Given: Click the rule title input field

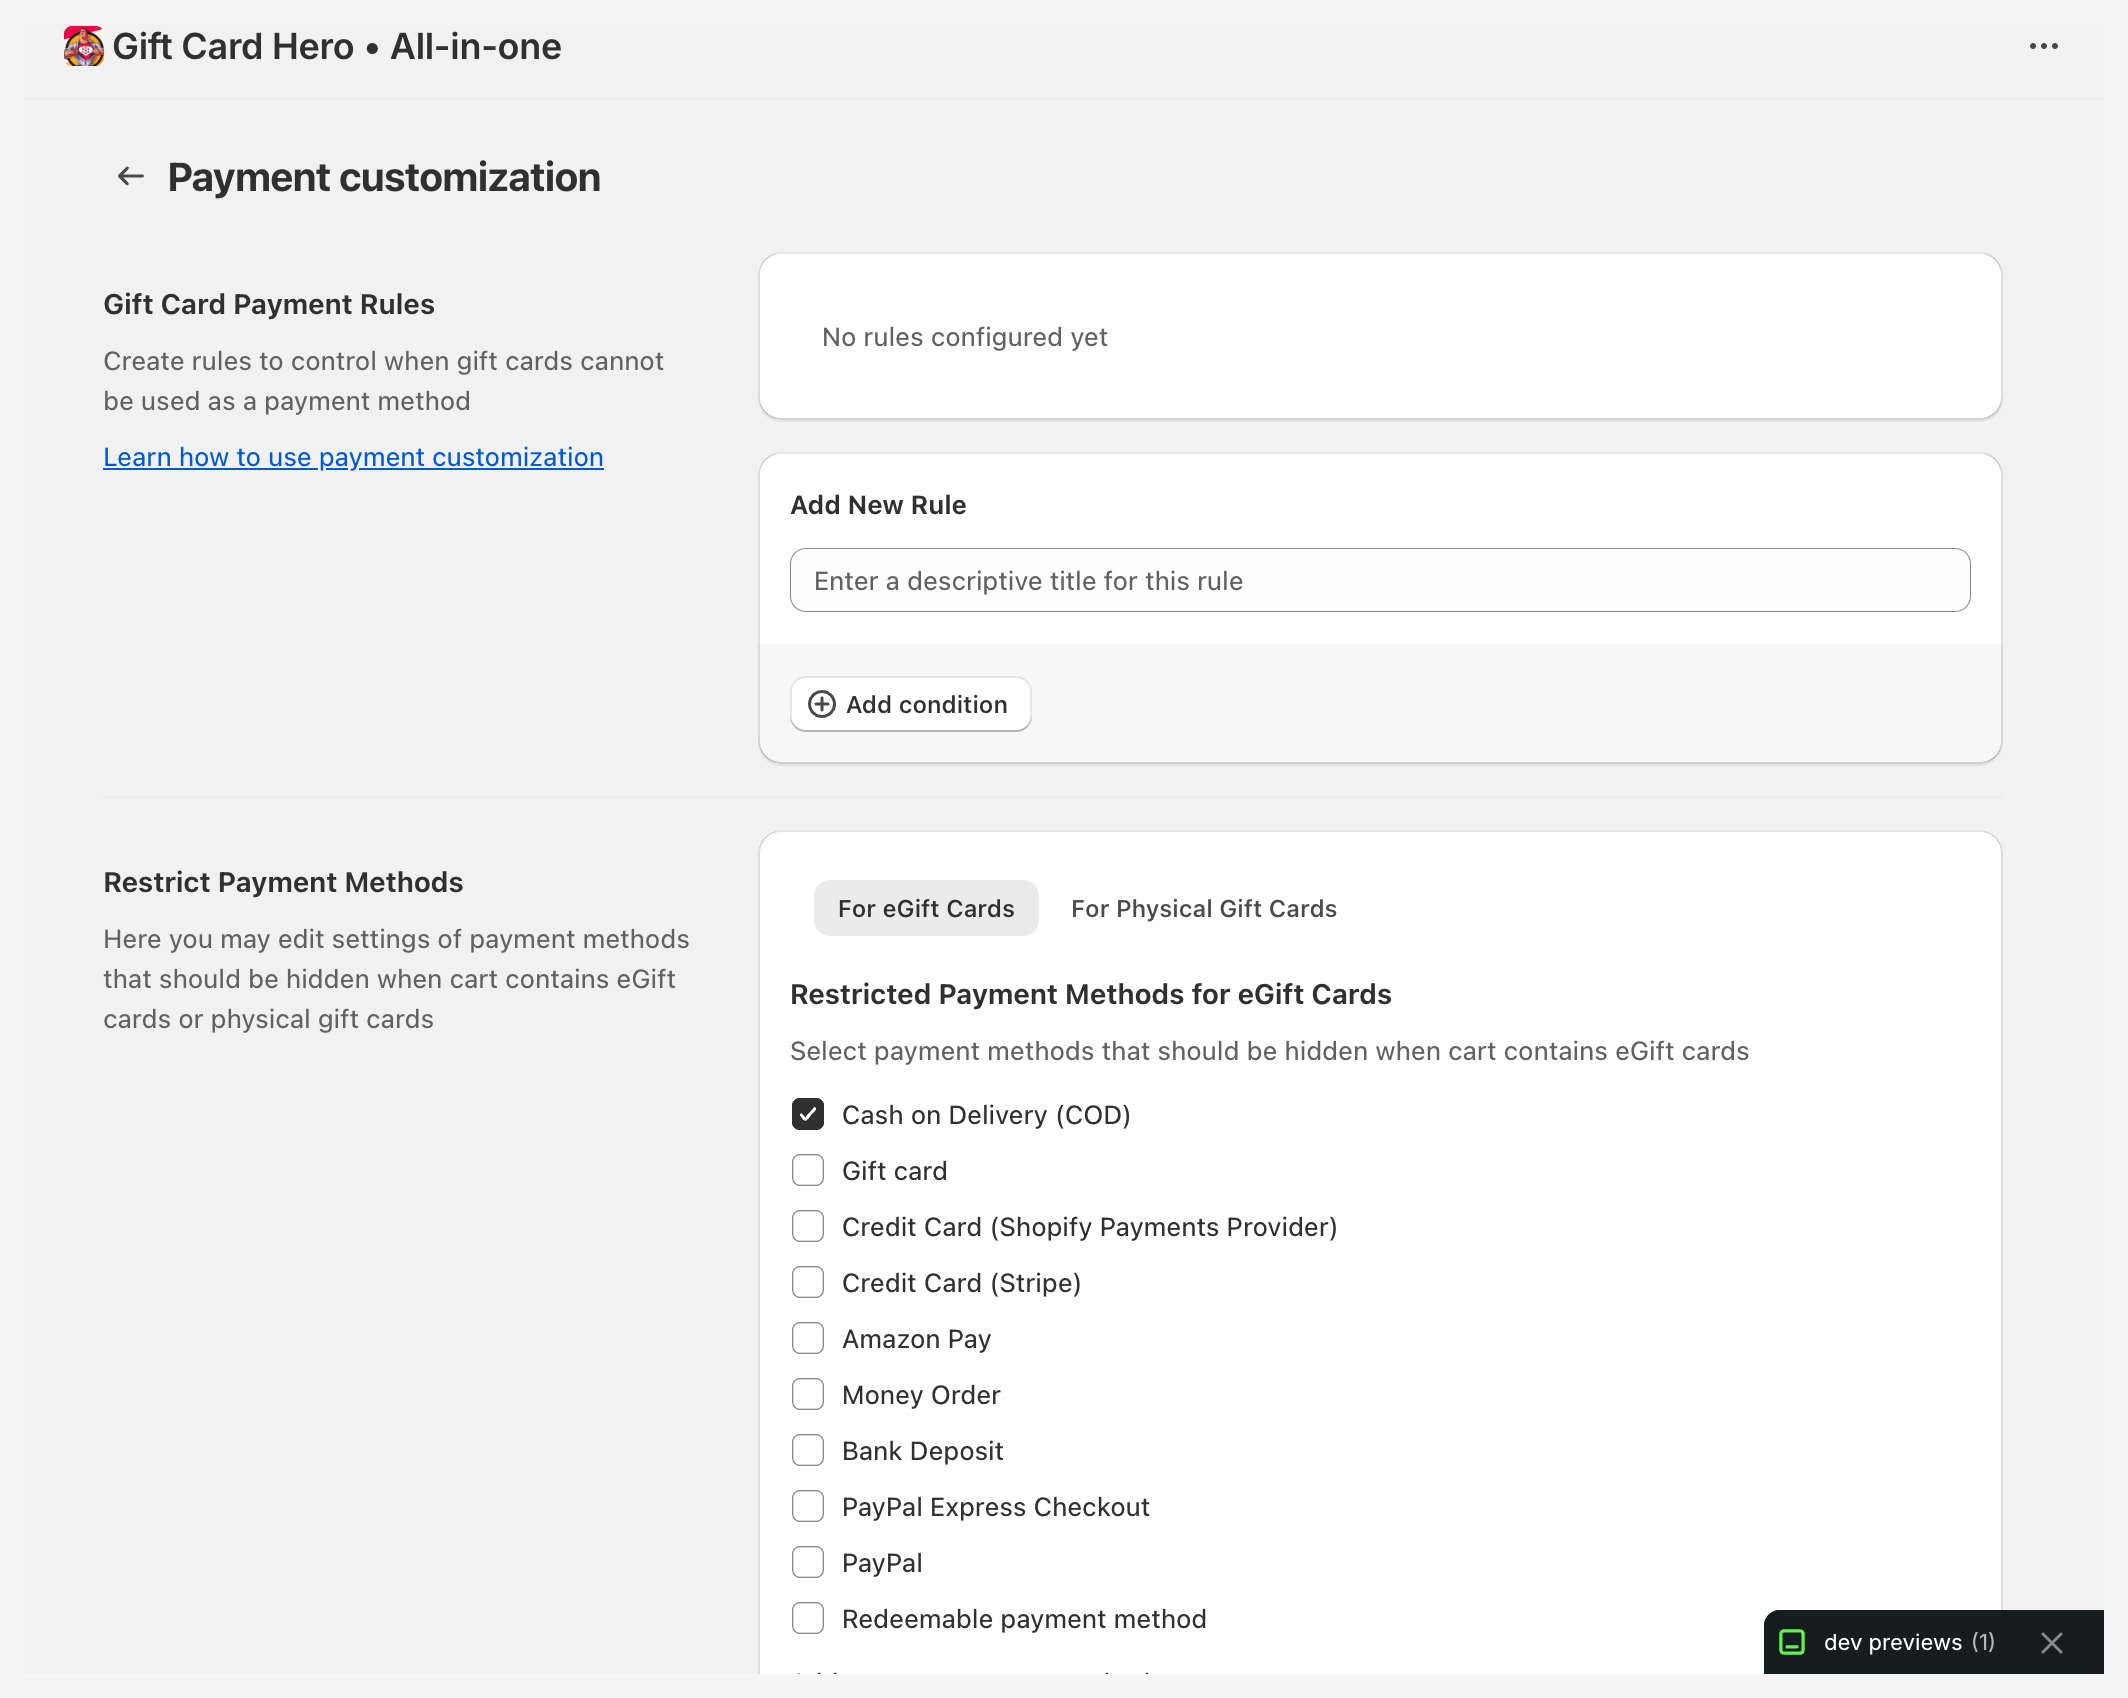Looking at the screenshot, I should tap(1380, 580).
